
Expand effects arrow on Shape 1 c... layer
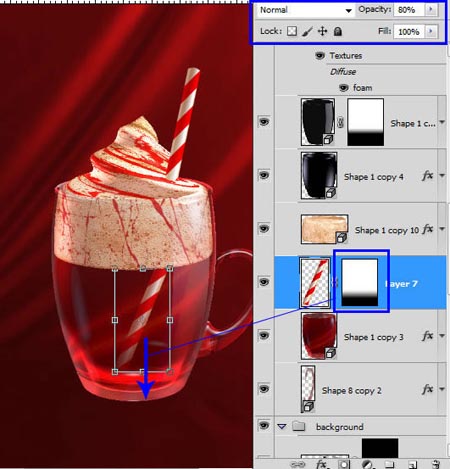pos(442,123)
